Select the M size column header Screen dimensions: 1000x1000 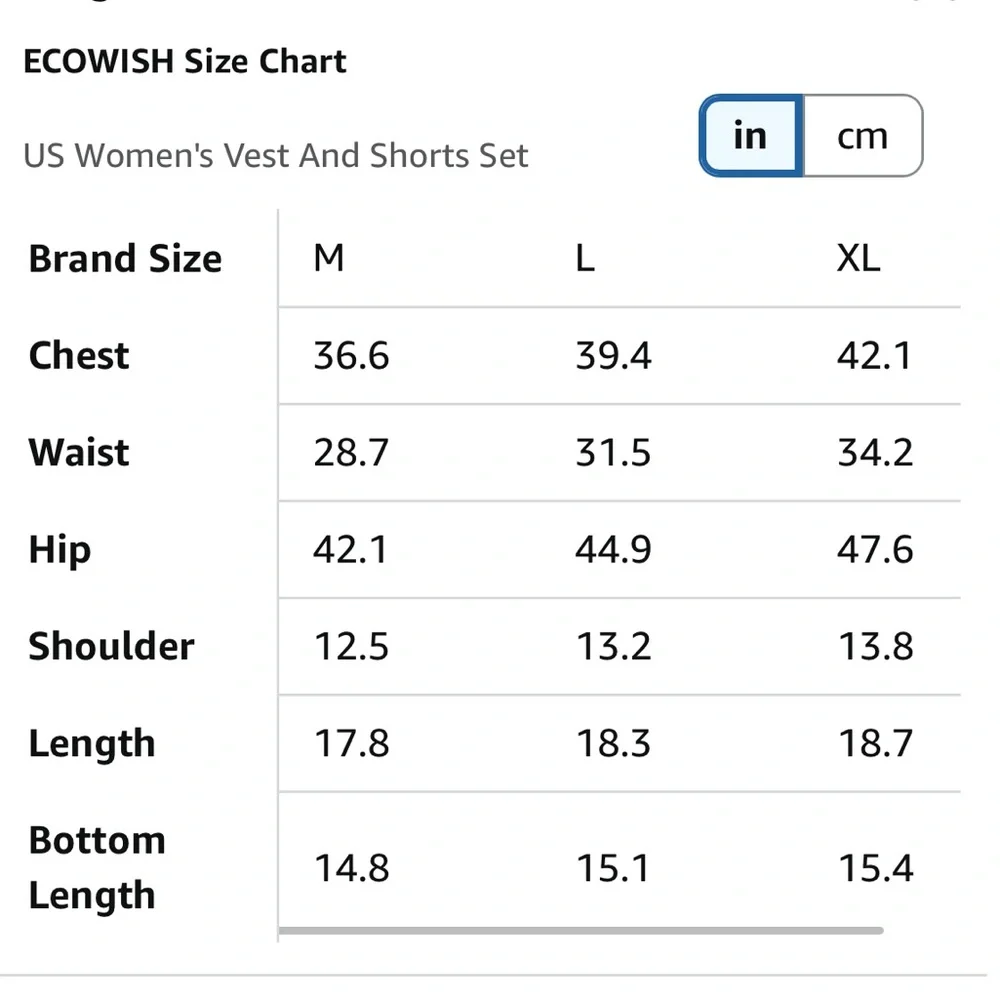pos(329,259)
